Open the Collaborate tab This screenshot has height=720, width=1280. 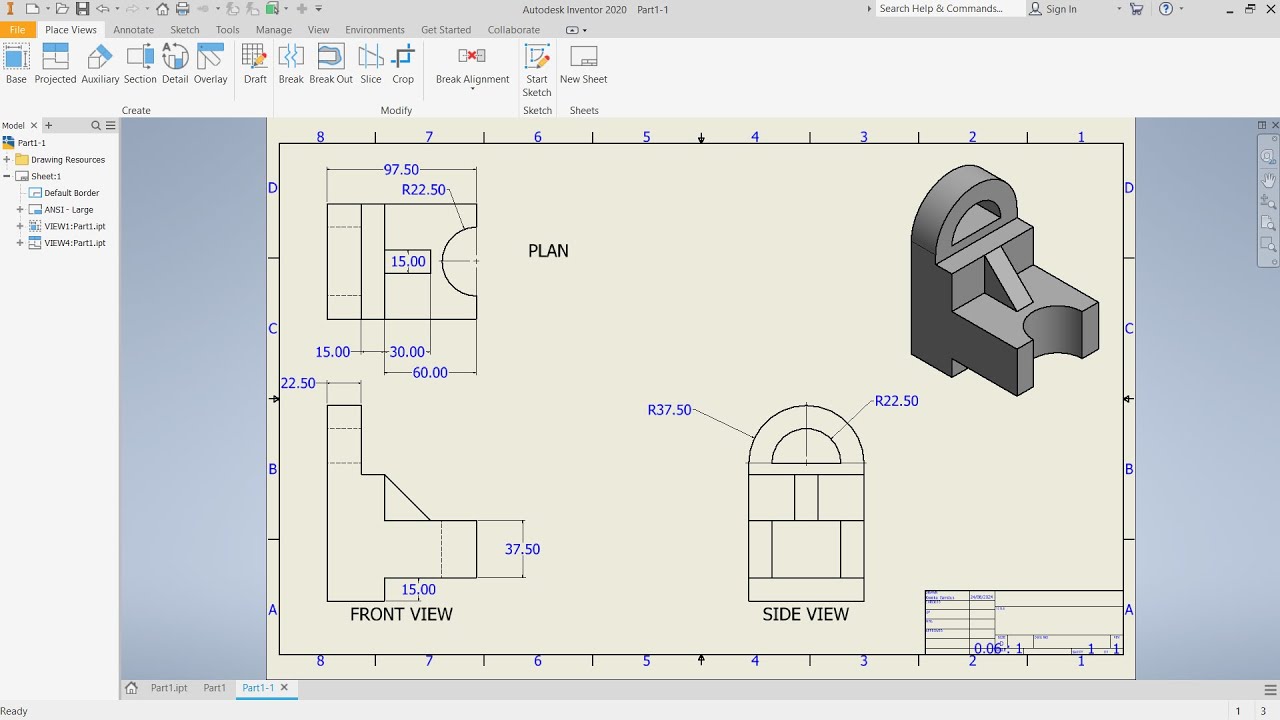[514, 30]
